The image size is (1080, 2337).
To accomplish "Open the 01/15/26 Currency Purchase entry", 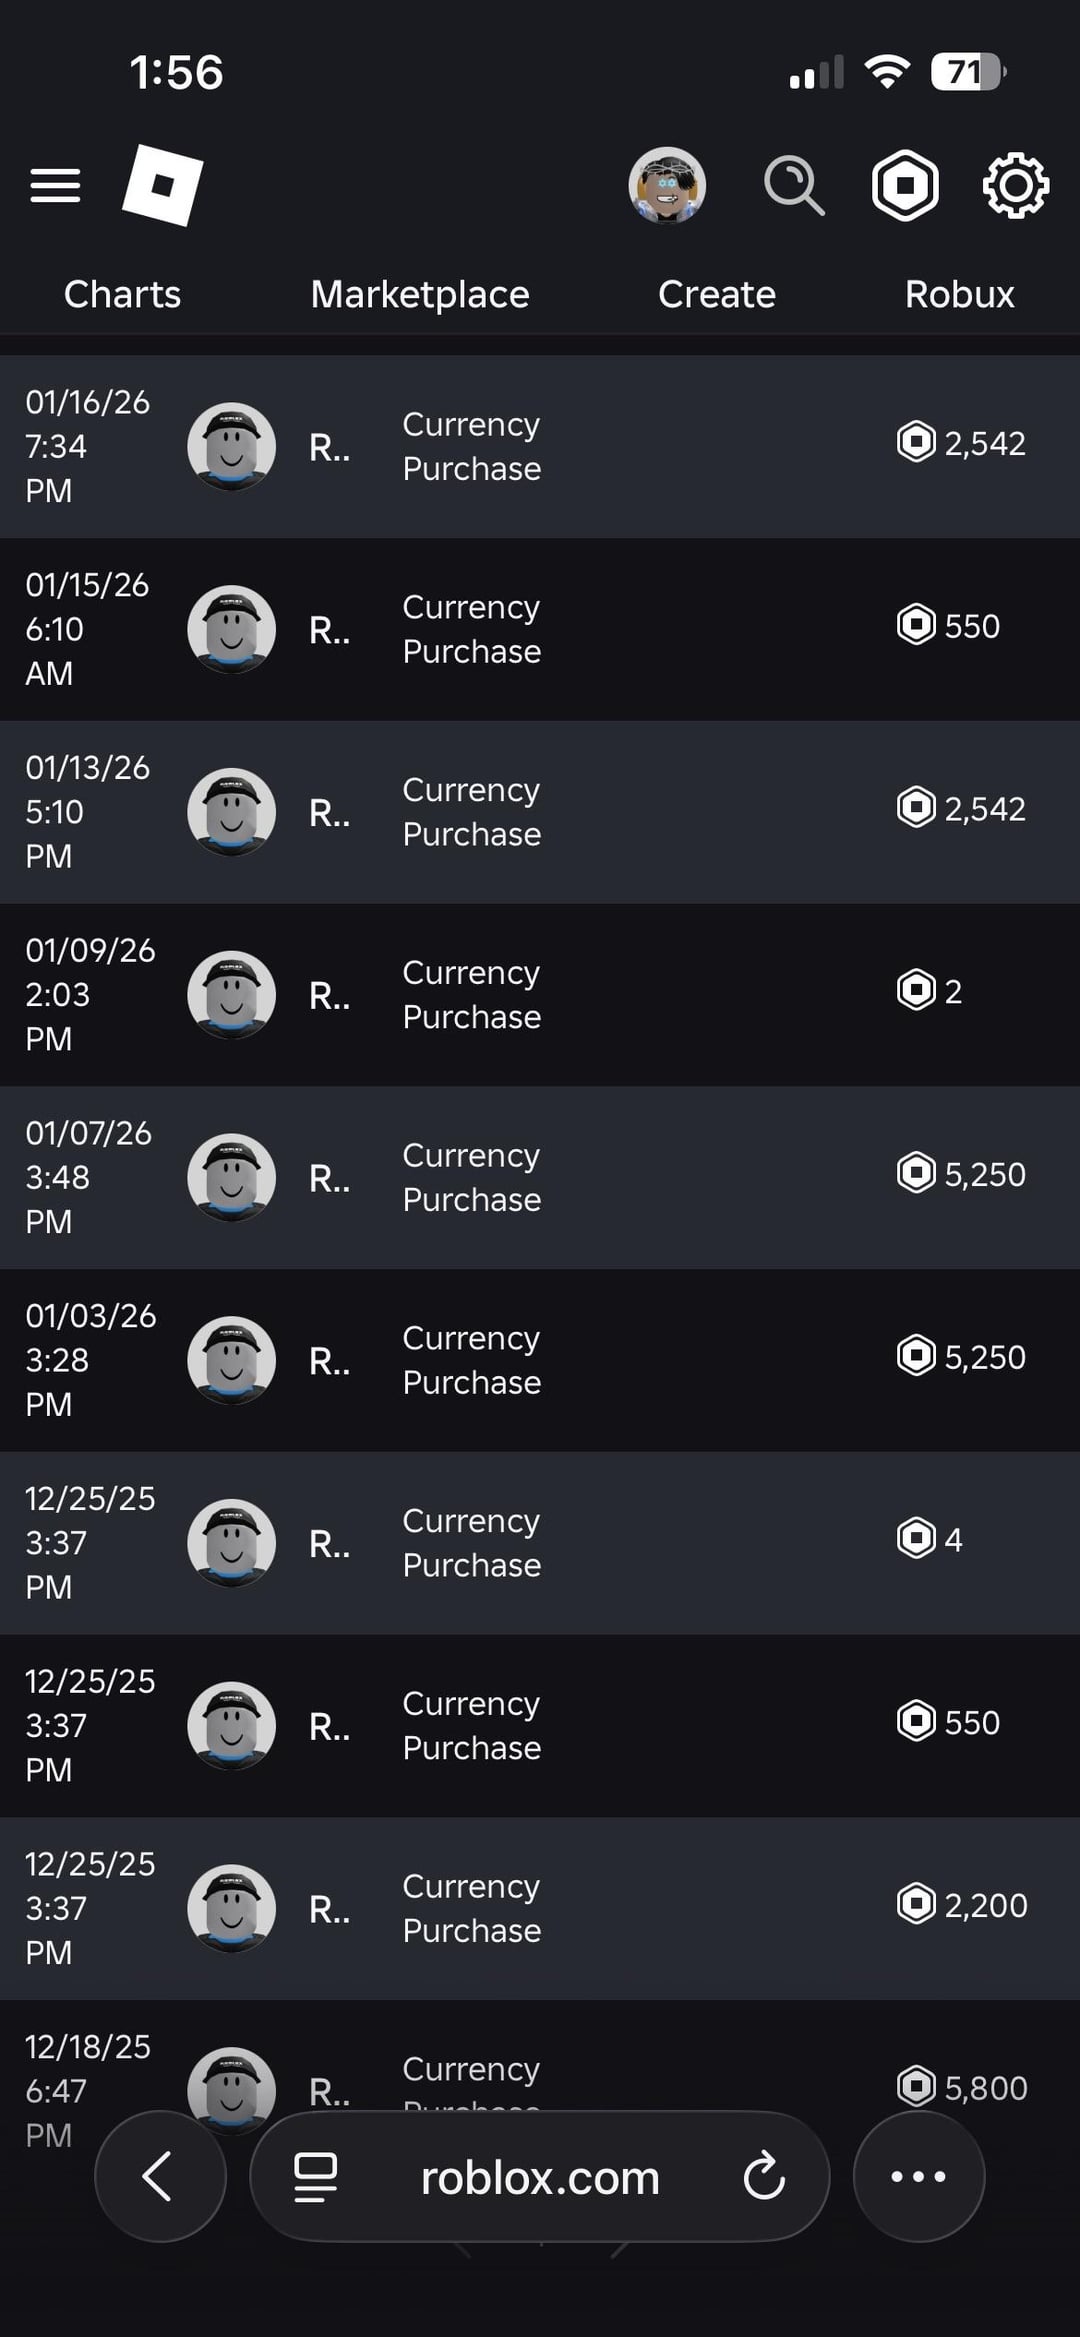I will [471, 629].
